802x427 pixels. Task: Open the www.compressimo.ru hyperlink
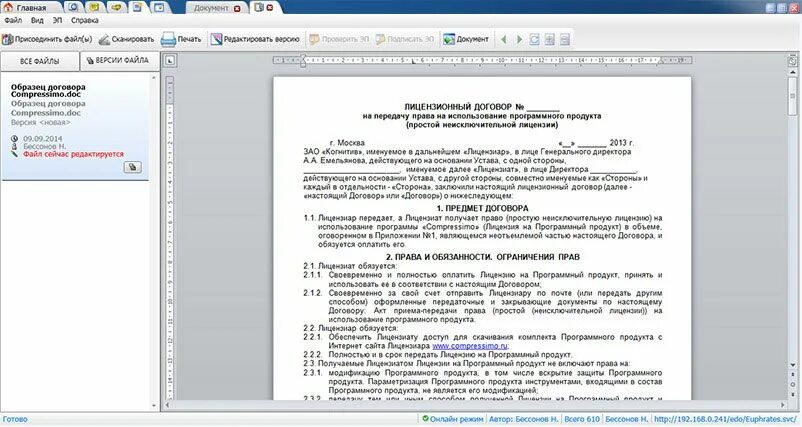click(x=470, y=346)
